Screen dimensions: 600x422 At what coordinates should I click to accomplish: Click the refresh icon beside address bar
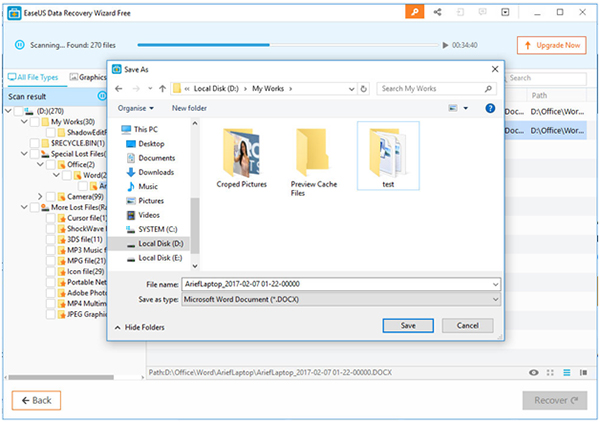[364, 89]
